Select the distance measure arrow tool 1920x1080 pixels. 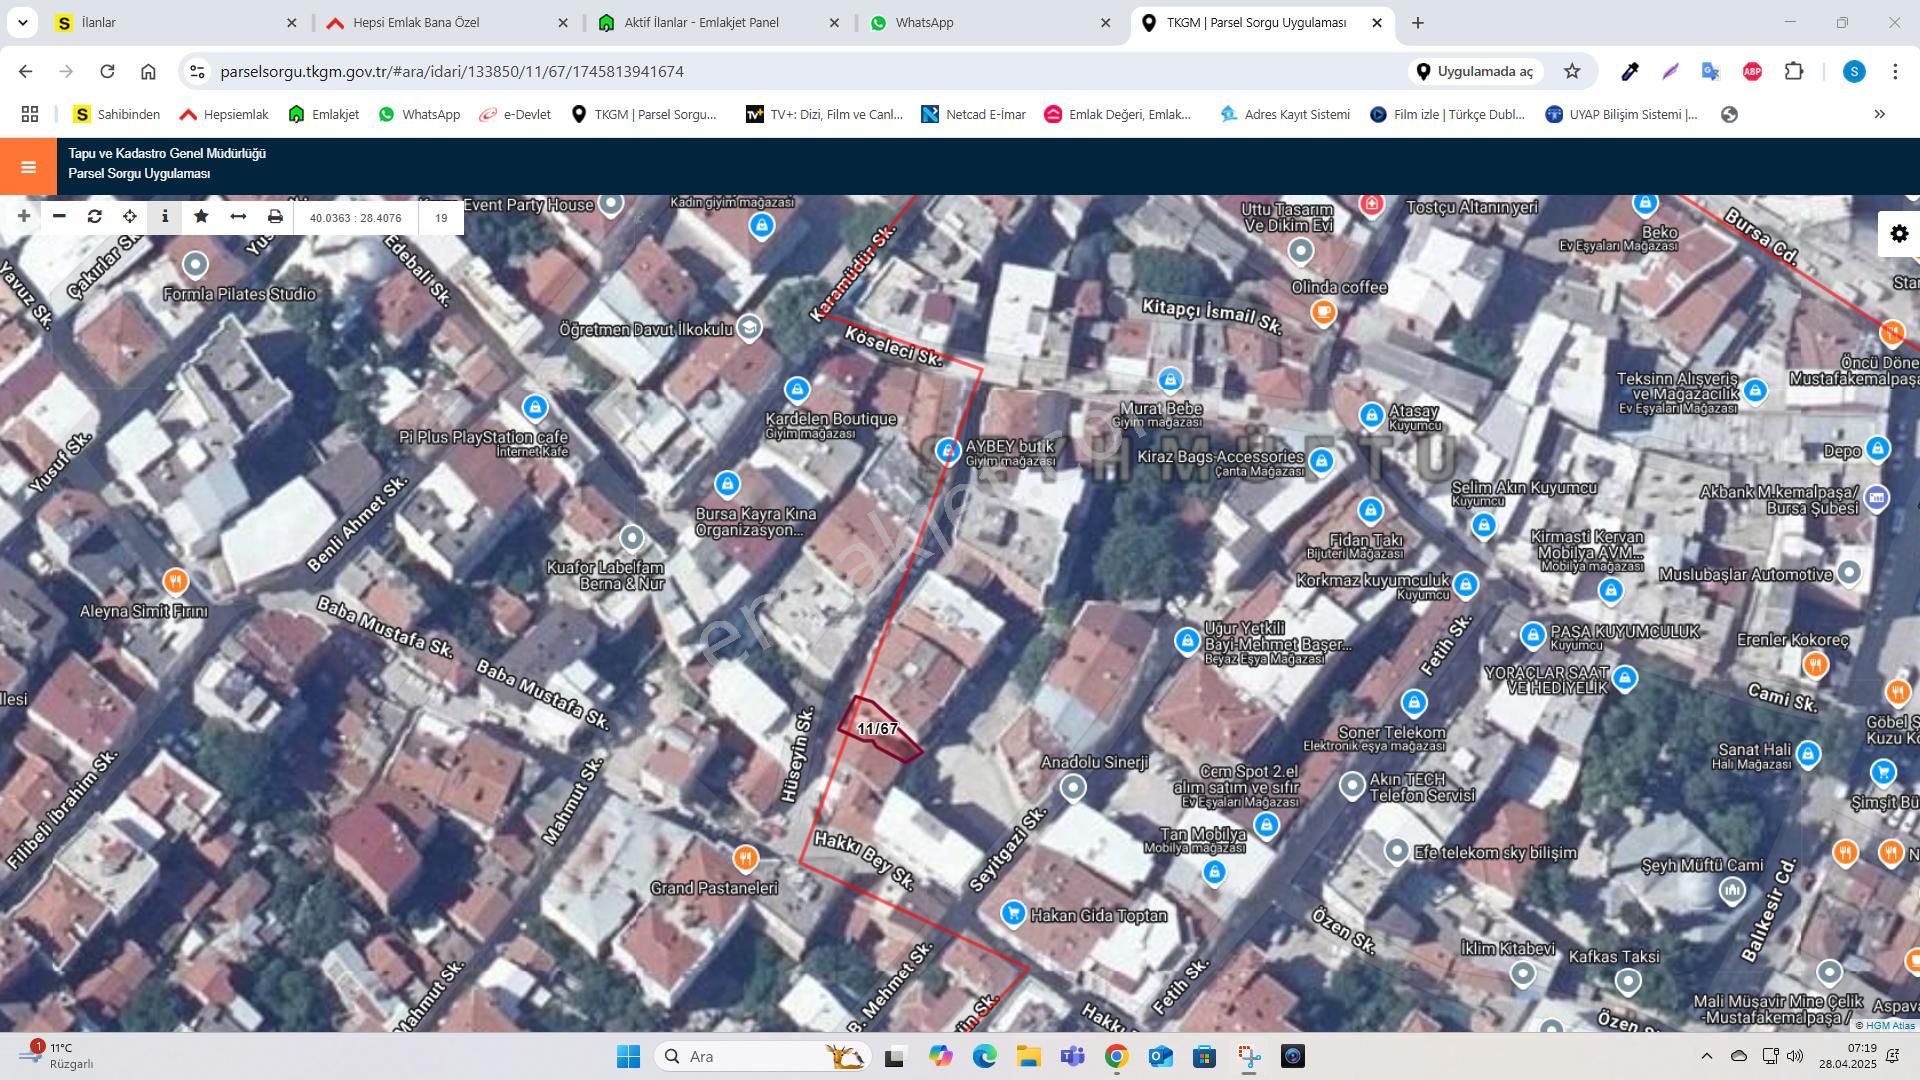point(238,216)
